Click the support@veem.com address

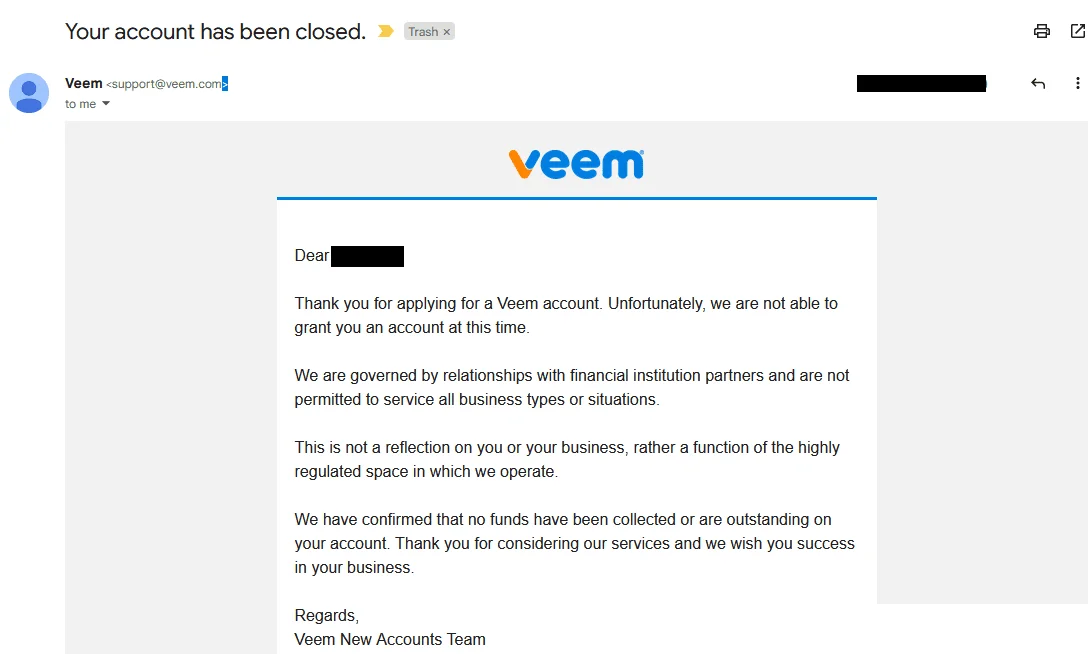click(166, 83)
